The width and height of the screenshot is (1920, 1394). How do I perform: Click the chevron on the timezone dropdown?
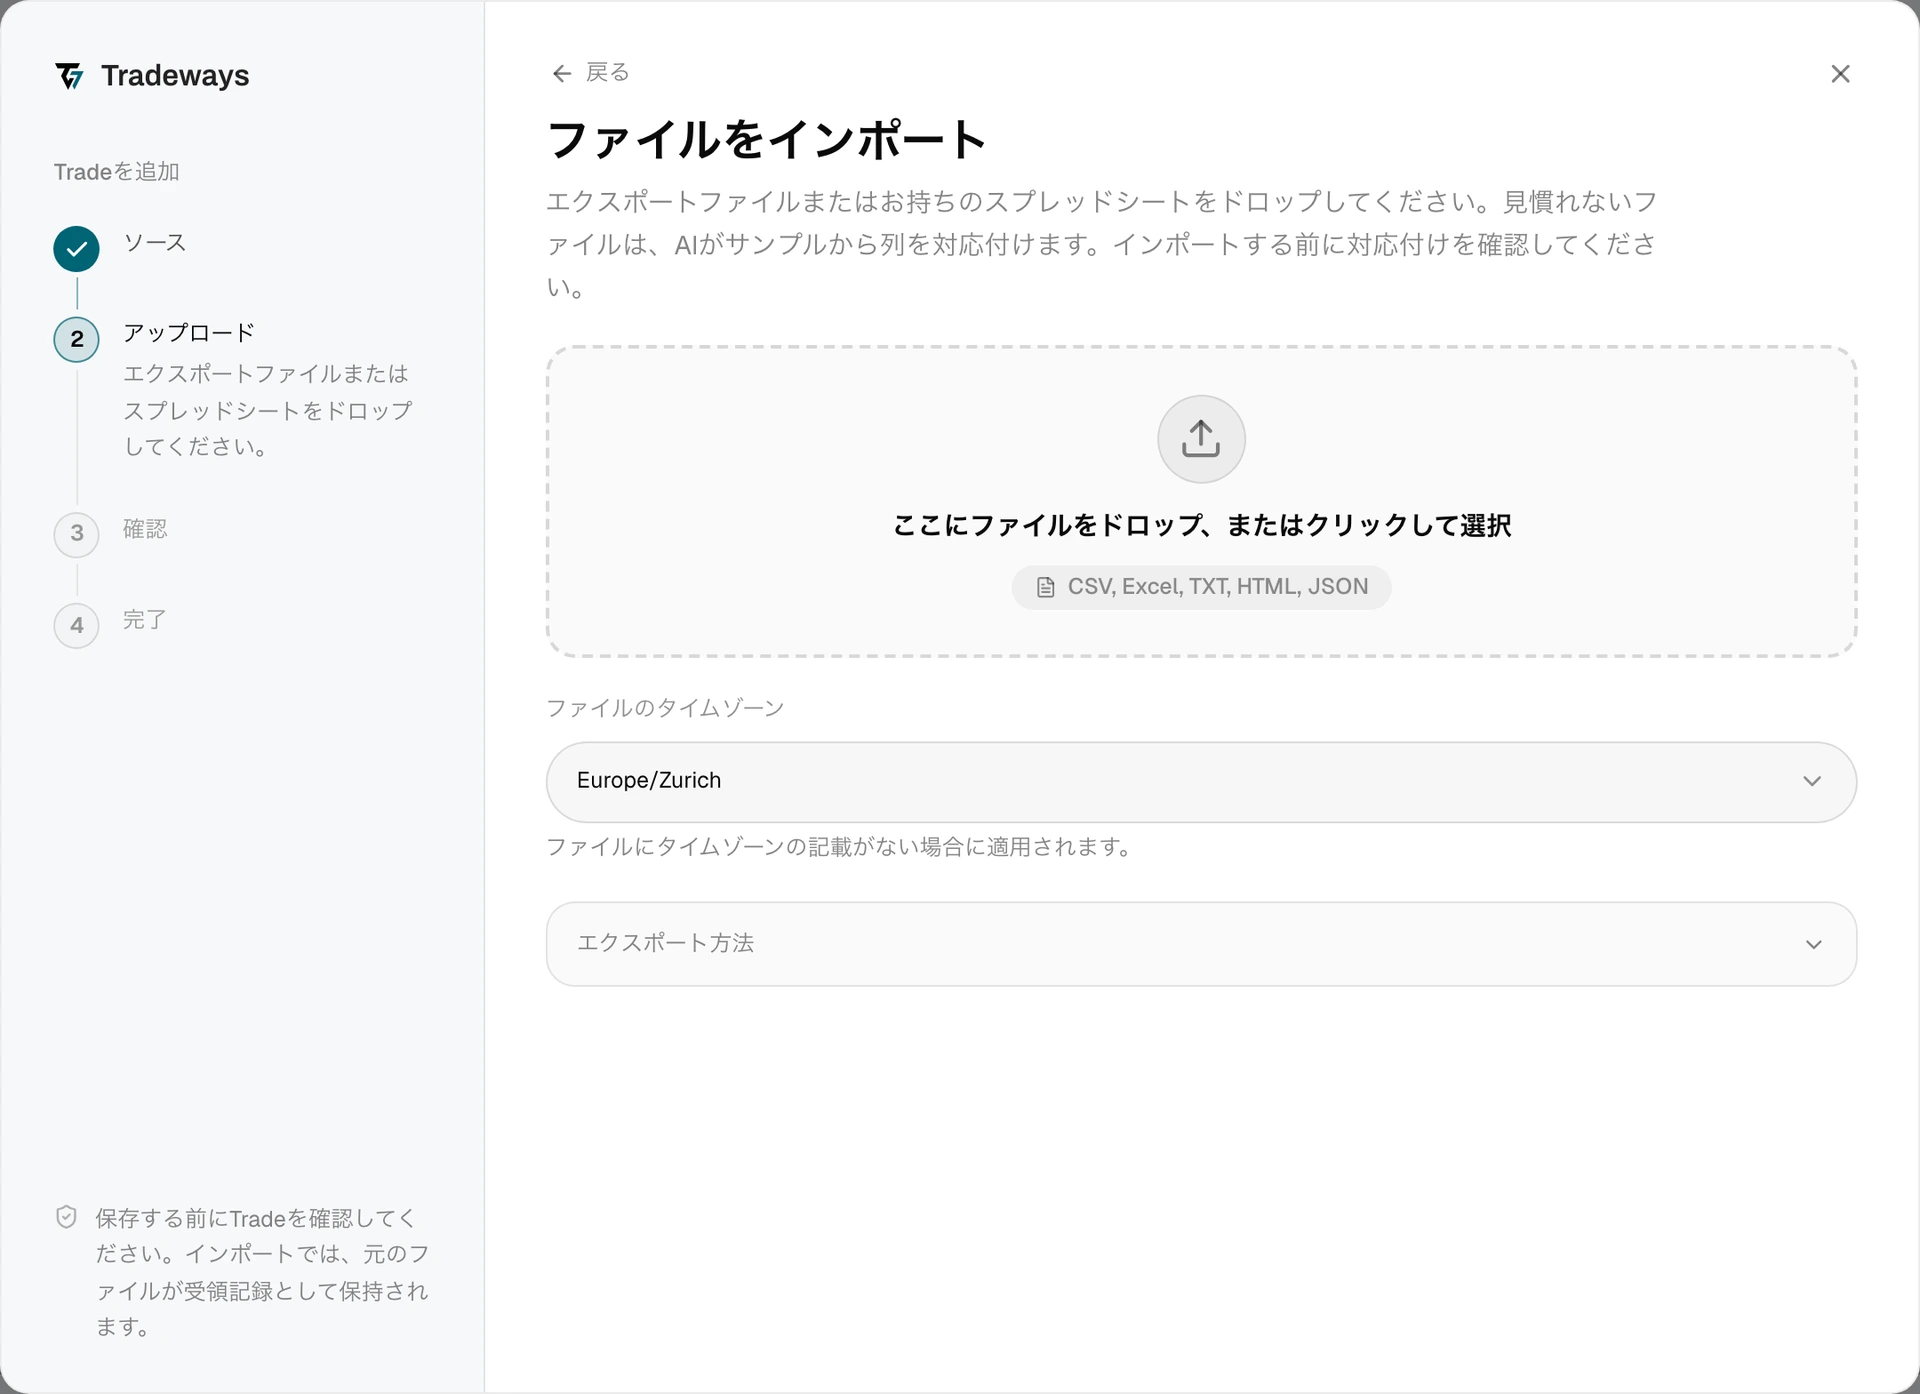click(x=1812, y=781)
